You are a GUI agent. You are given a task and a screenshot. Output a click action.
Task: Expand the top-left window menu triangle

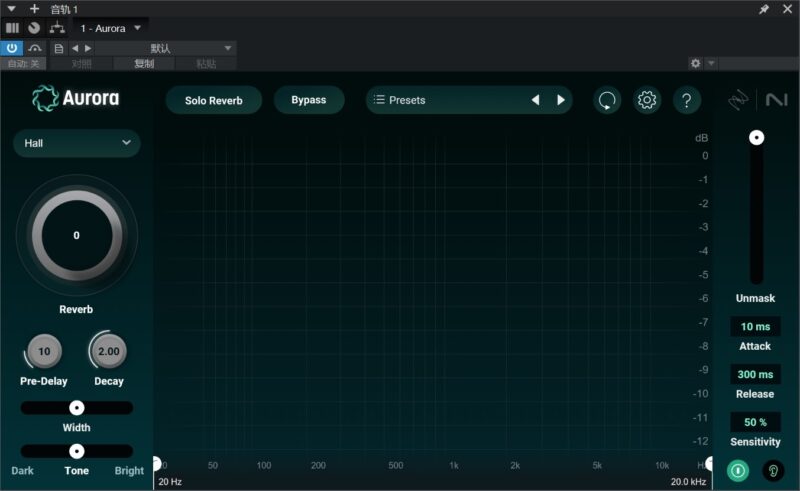tap(11, 9)
